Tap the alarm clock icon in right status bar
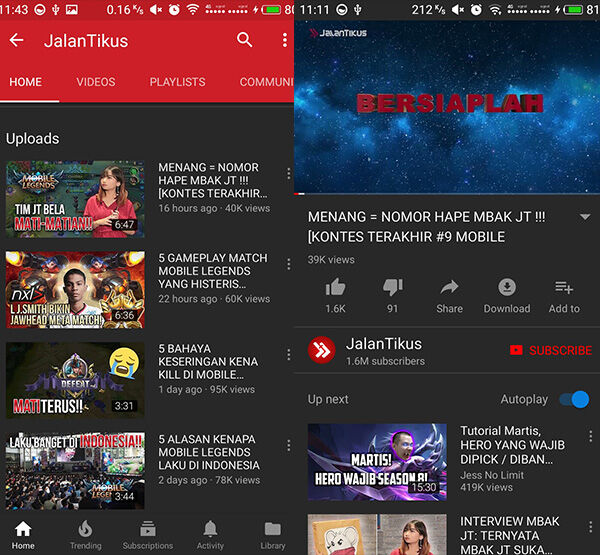600x555 pixels. tap(476, 10)
